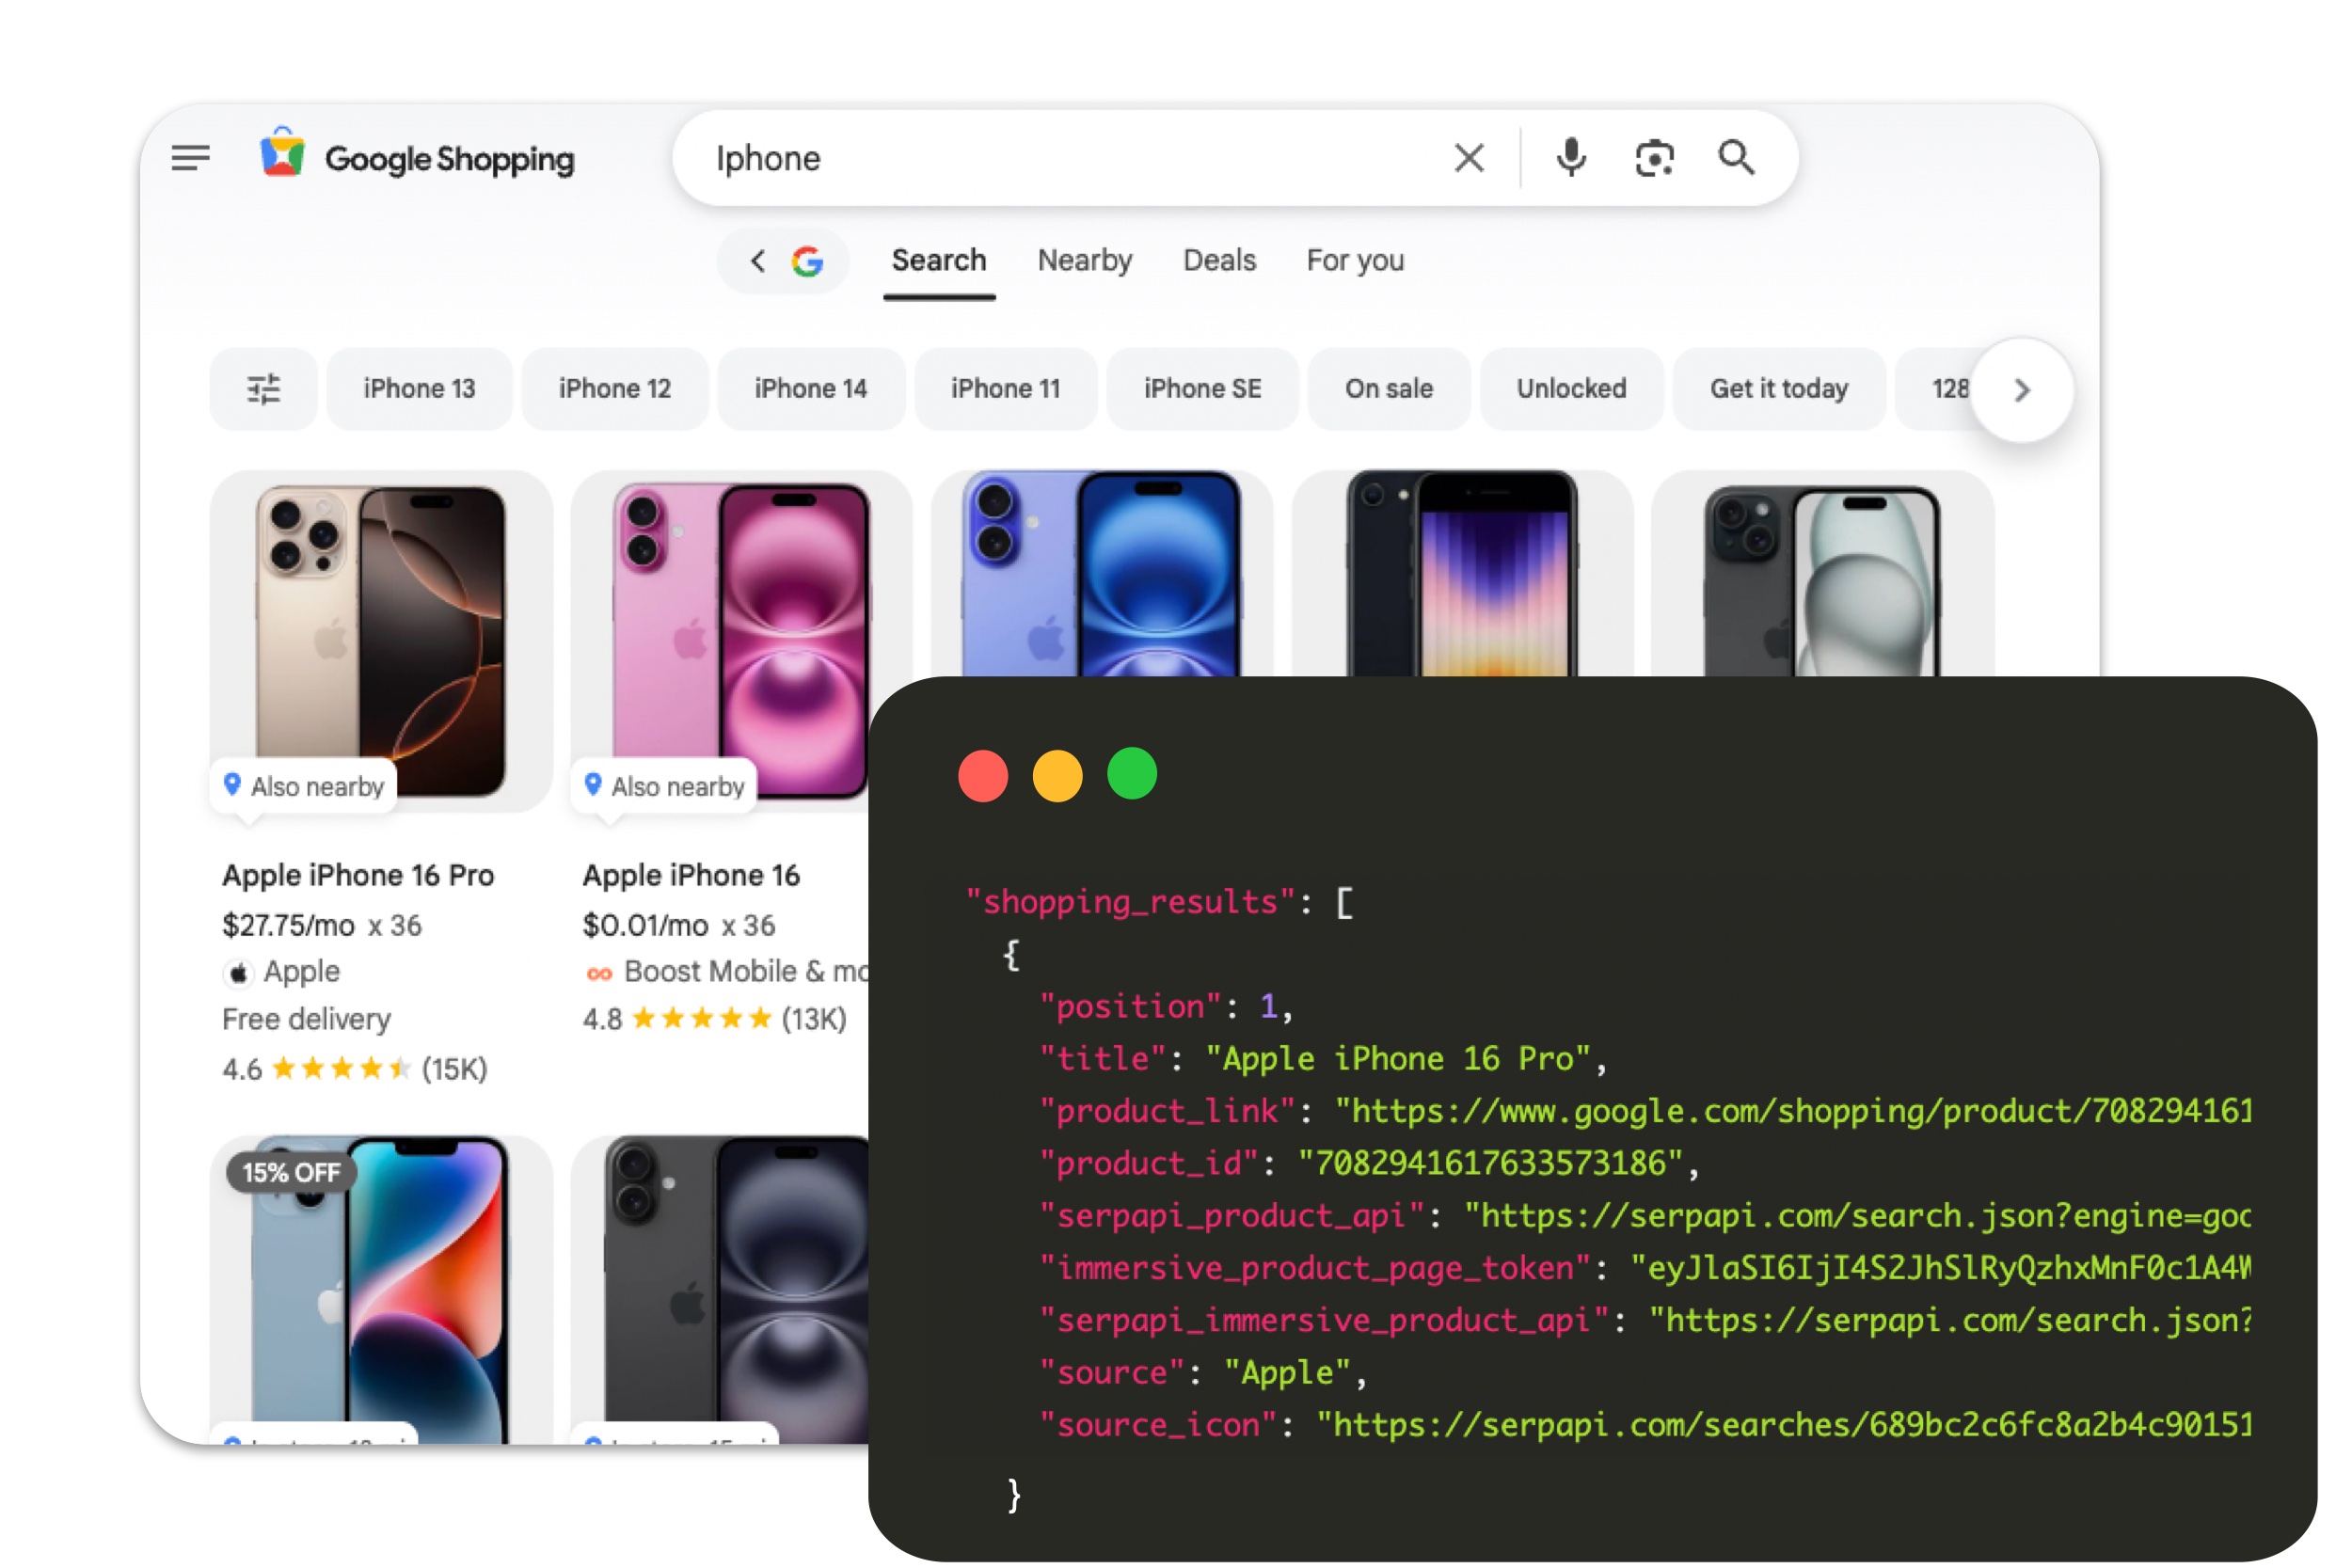Select the iPhone 13 filter chip
Screen dimensions: 2352x1568
(419, 389)
